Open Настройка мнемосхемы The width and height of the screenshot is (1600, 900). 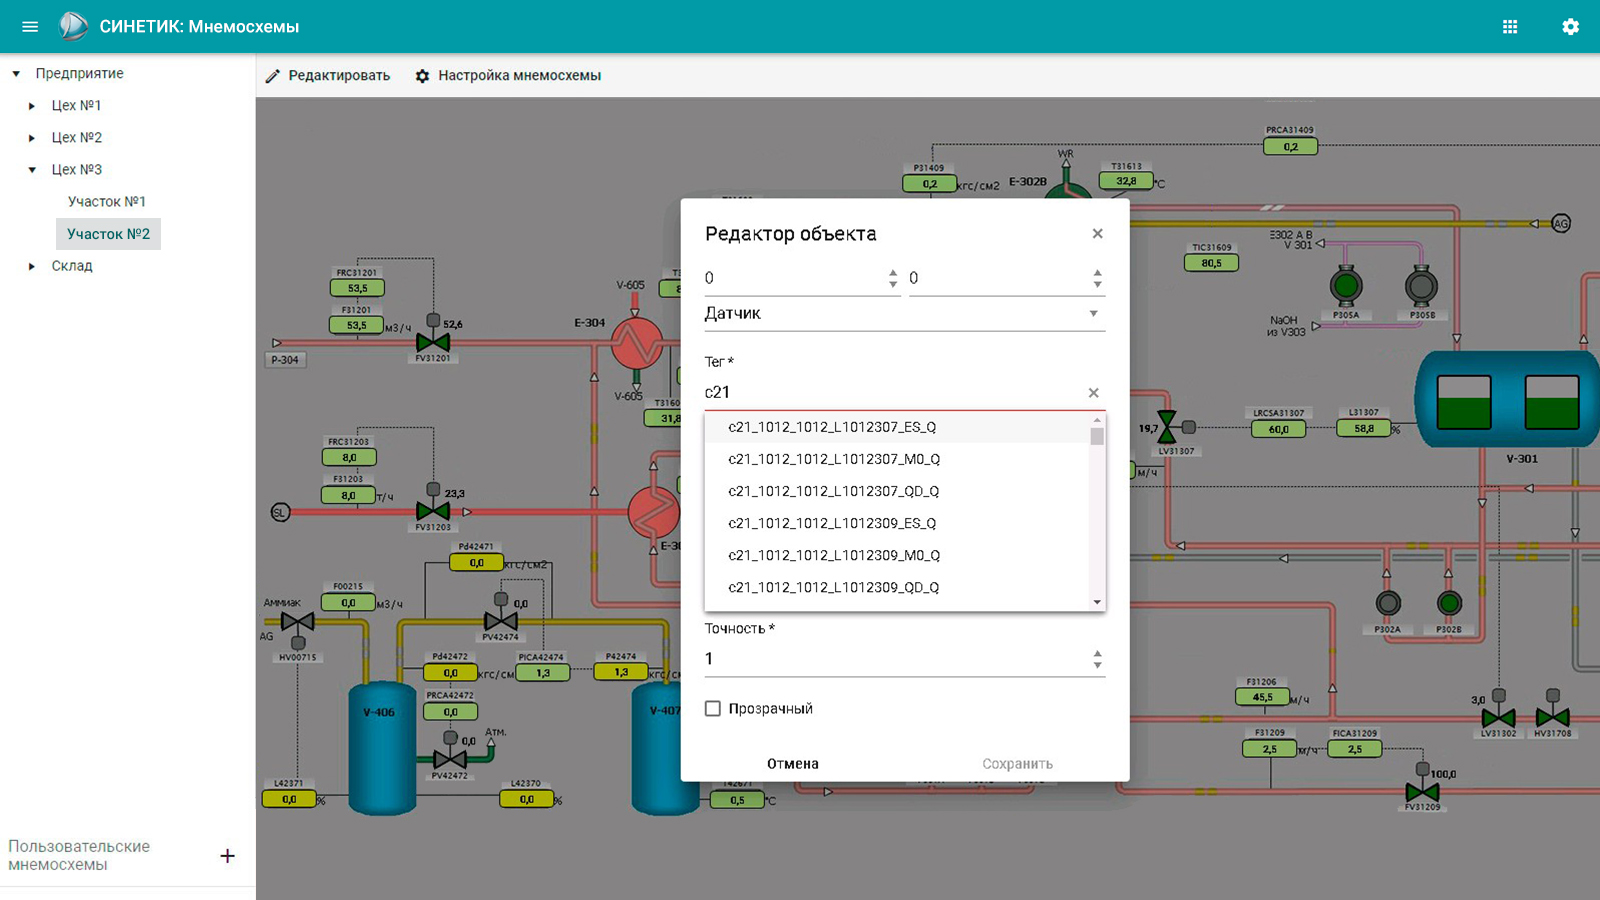point(508,76)
